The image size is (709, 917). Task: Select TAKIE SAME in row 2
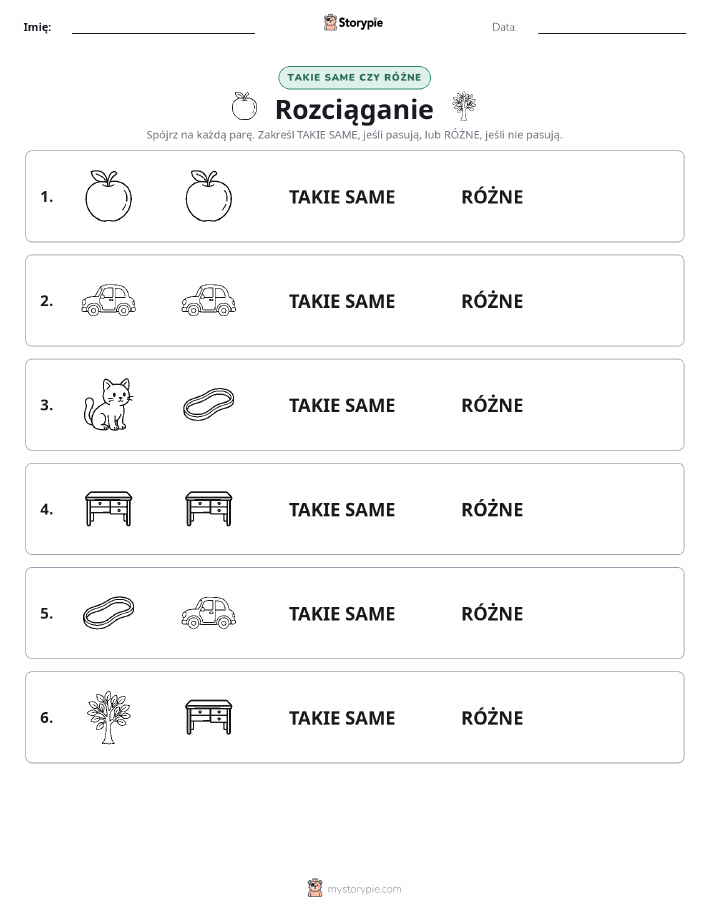tap(342, 301)
